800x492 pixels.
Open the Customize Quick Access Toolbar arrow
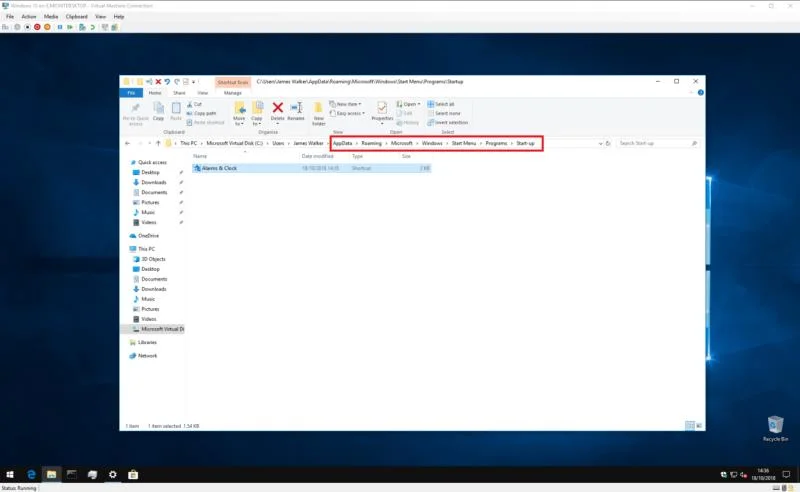194,82
